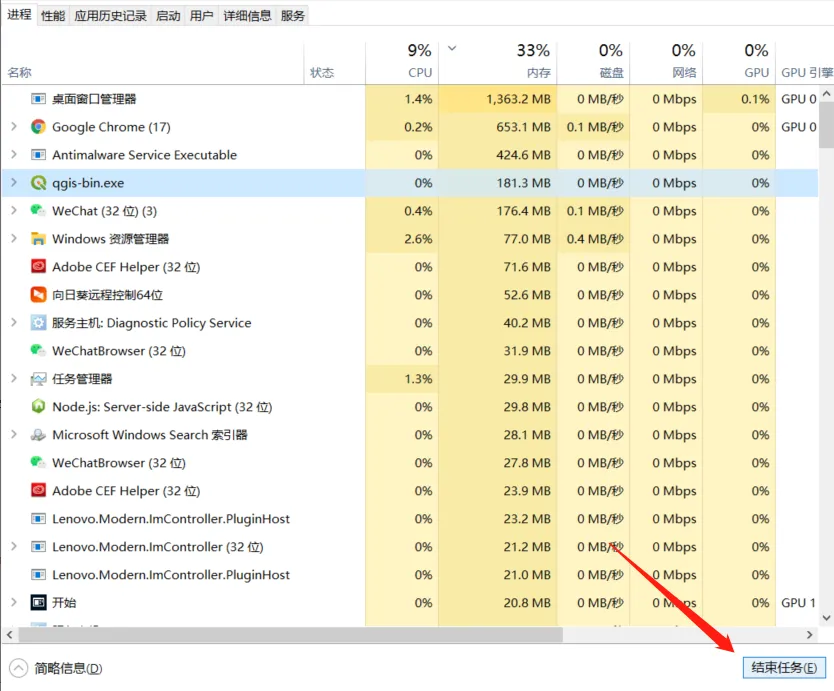Screen dimensions: 834x691
Task: Sort by the 网络 column header
Action: pos(666,63)
